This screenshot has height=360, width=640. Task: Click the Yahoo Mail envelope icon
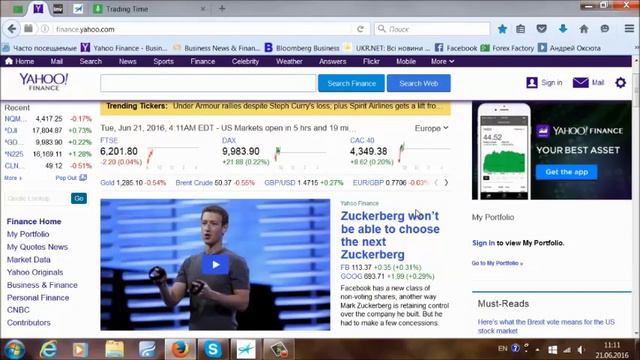tap(580, 82)
